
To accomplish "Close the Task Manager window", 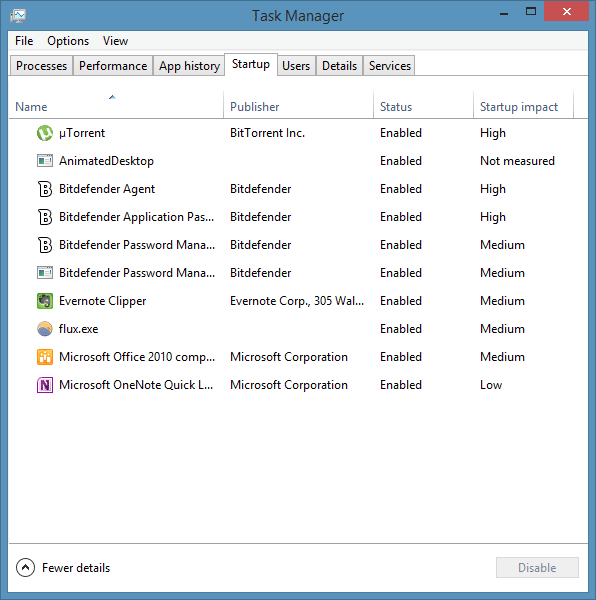I will pos(566,11).
